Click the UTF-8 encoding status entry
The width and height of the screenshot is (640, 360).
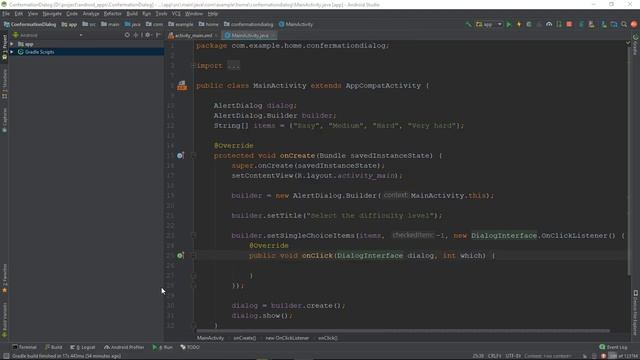pos(513,356)
